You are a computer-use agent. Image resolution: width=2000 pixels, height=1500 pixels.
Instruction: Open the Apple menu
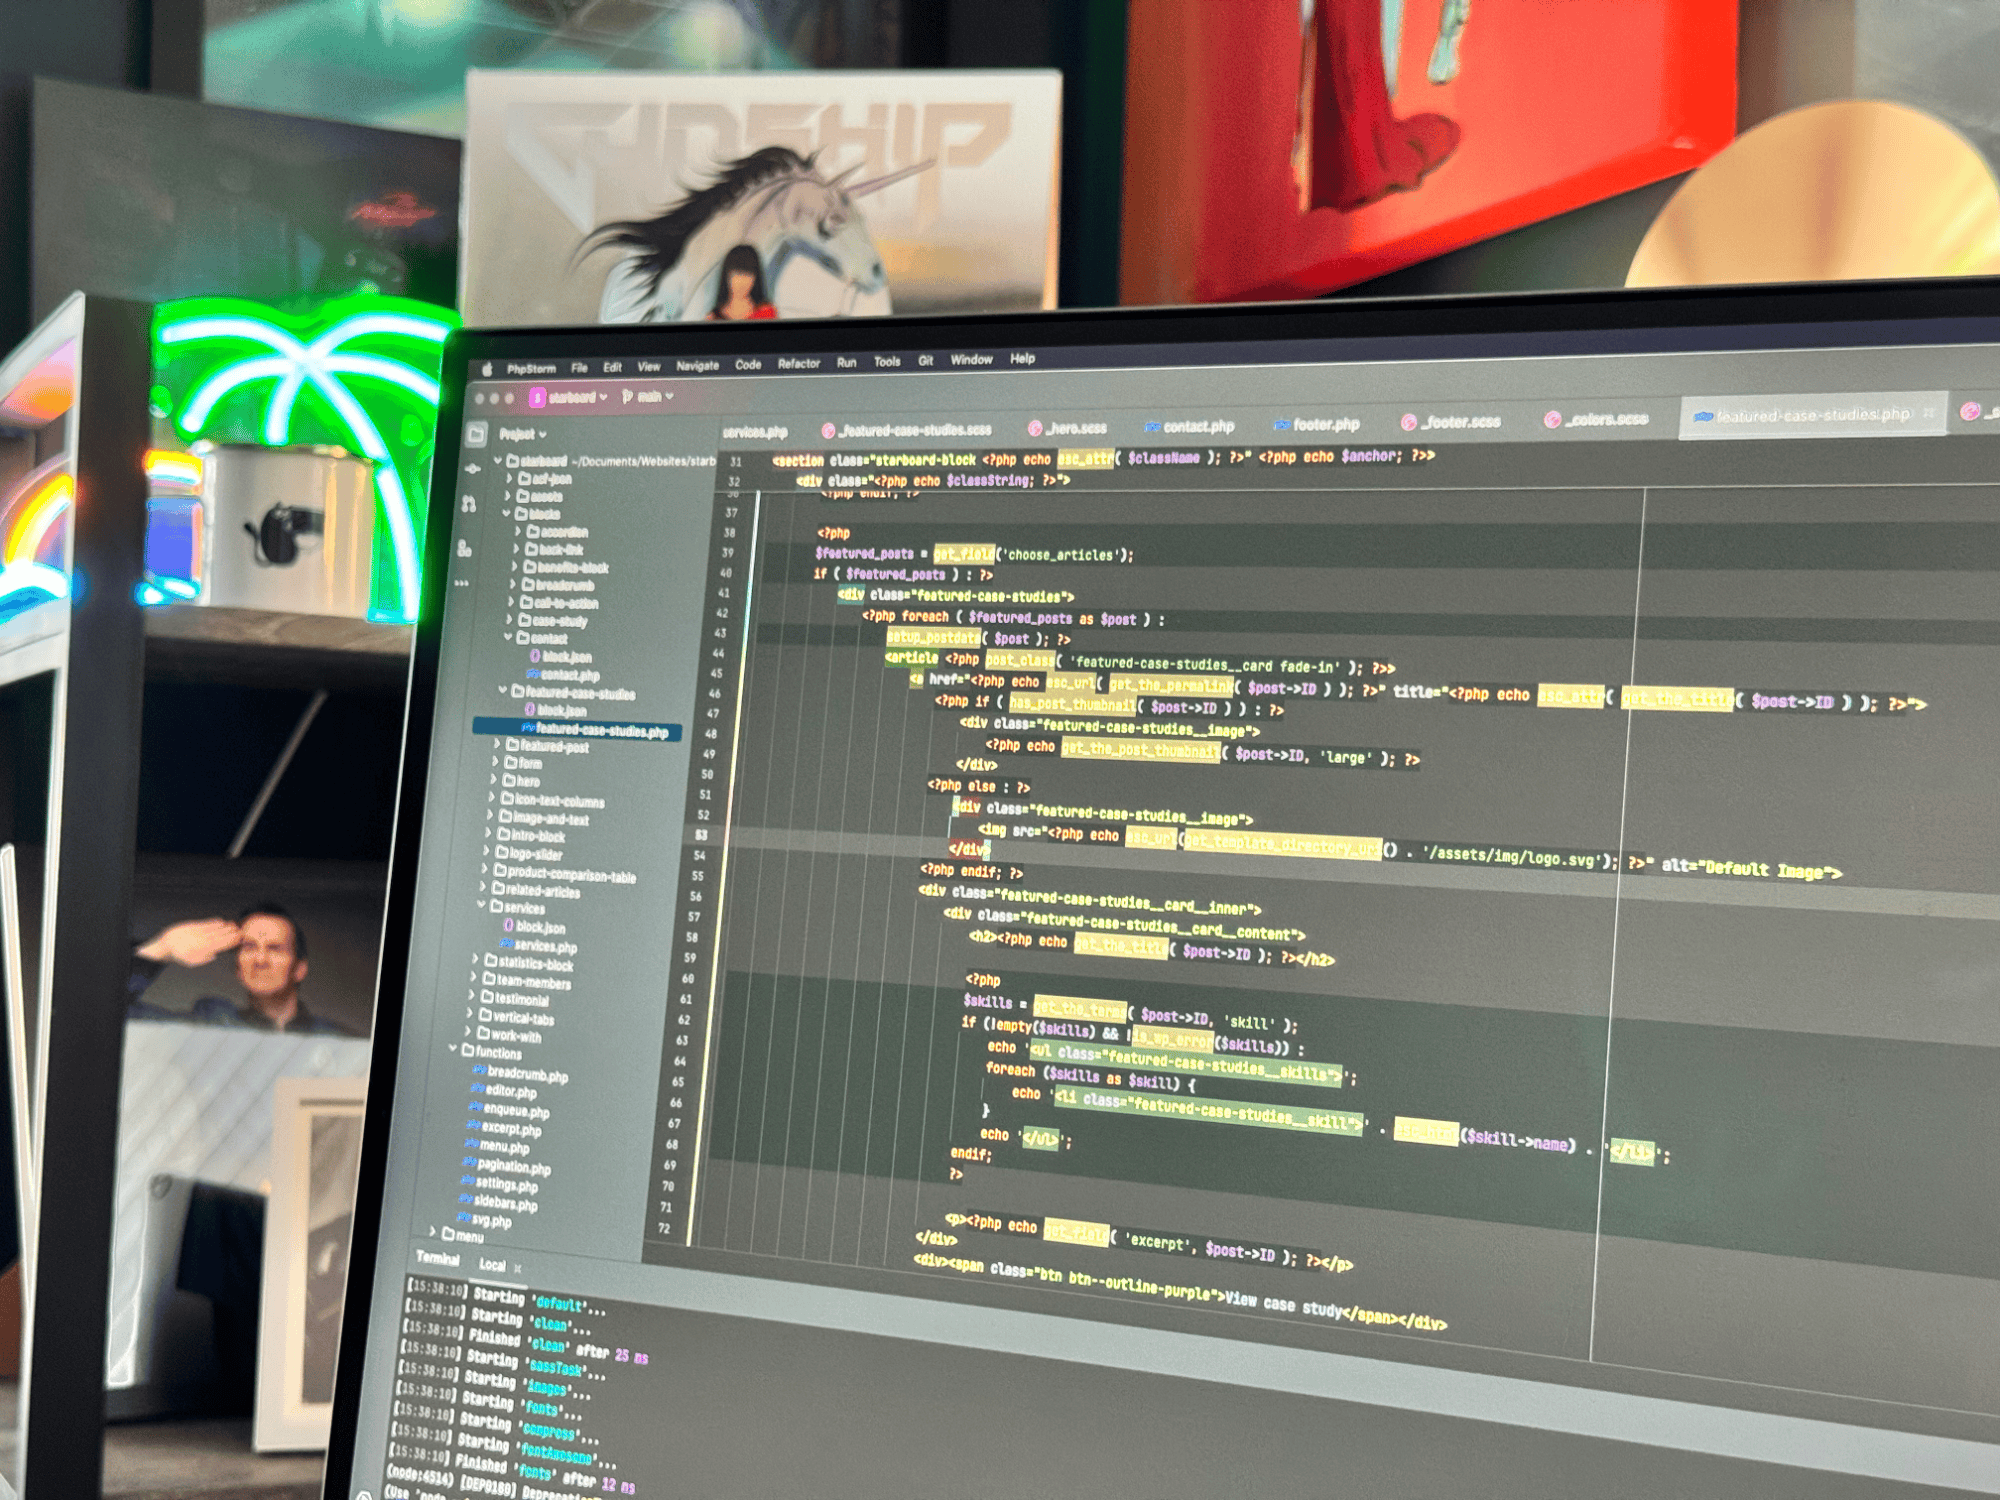tap(487, 369)
